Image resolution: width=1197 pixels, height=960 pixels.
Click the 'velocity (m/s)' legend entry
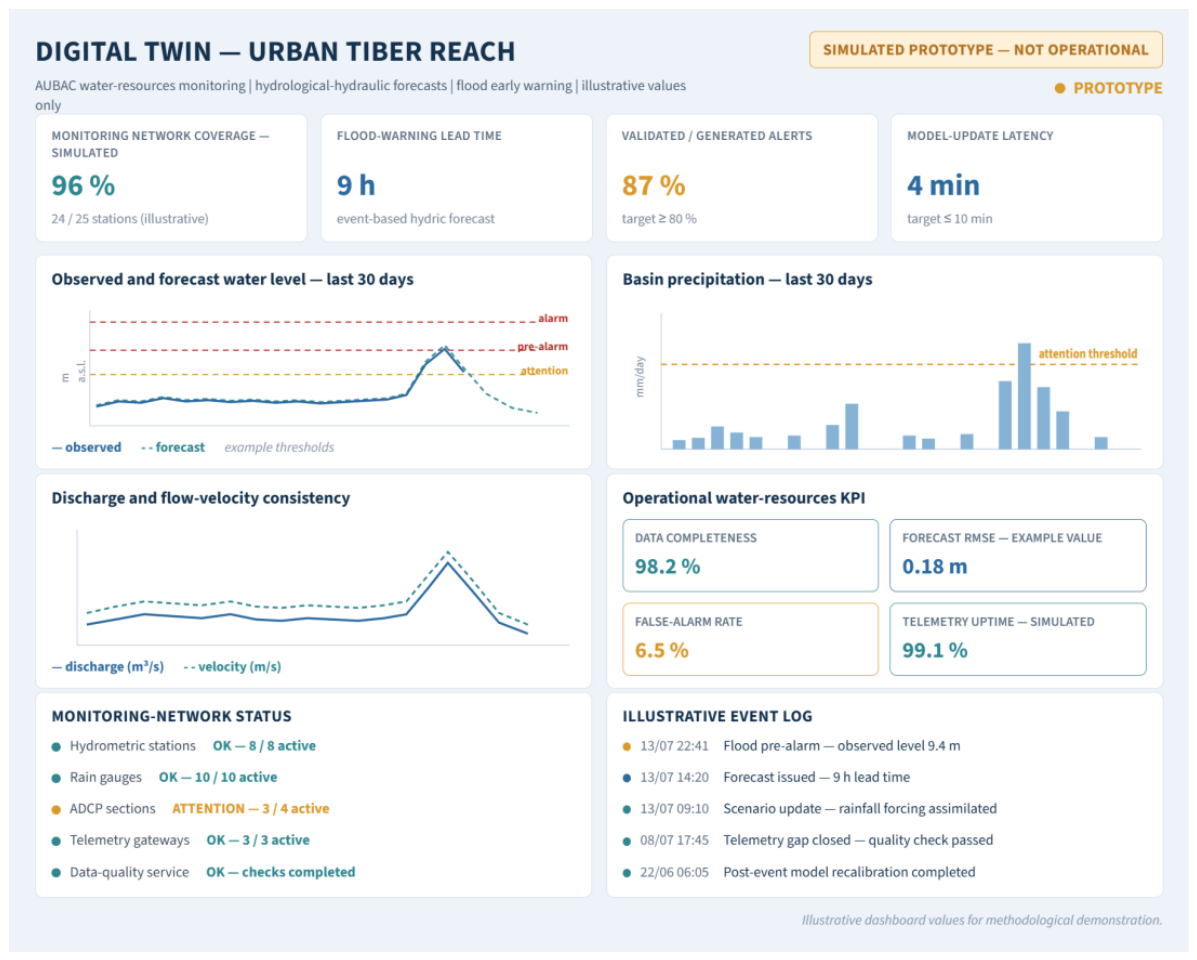[232, 667]
